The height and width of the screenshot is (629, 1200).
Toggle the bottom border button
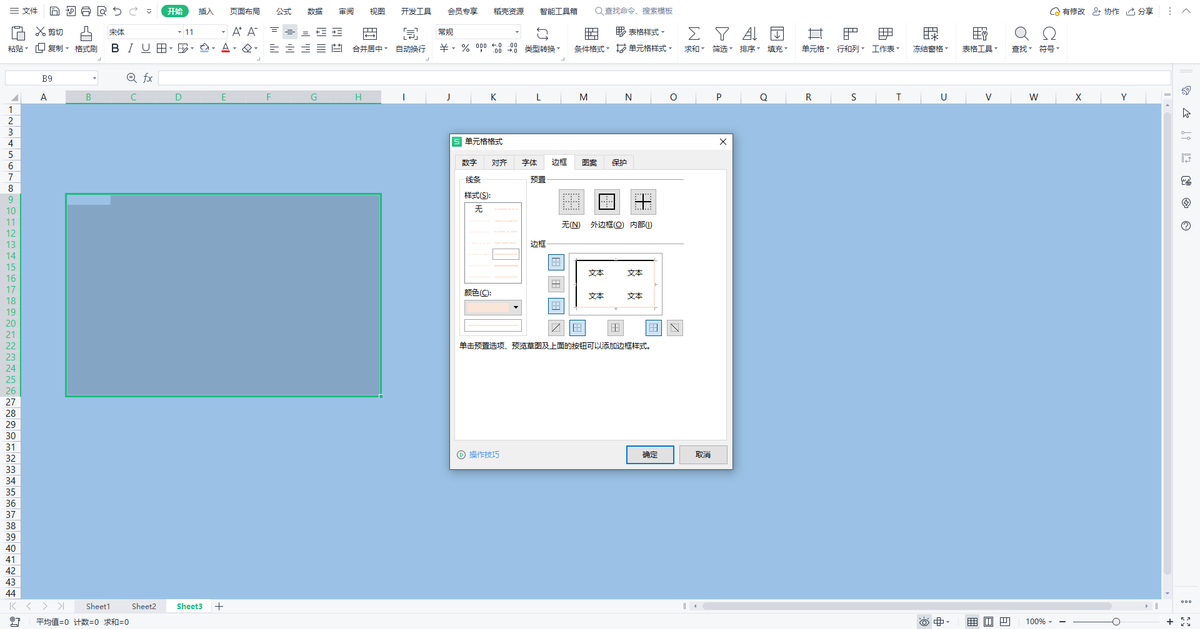pyautogui.click(x=556, y=306)
